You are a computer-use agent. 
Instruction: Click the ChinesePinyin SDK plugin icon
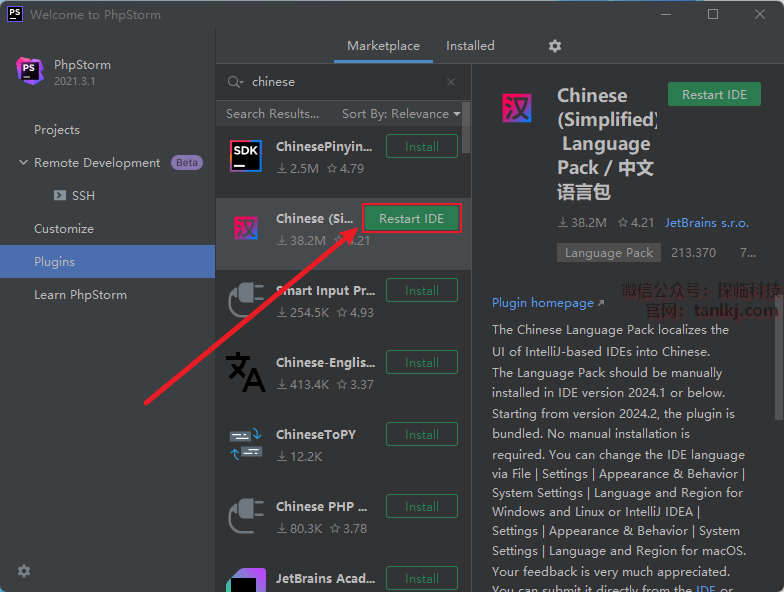click(x=246, y=156)
